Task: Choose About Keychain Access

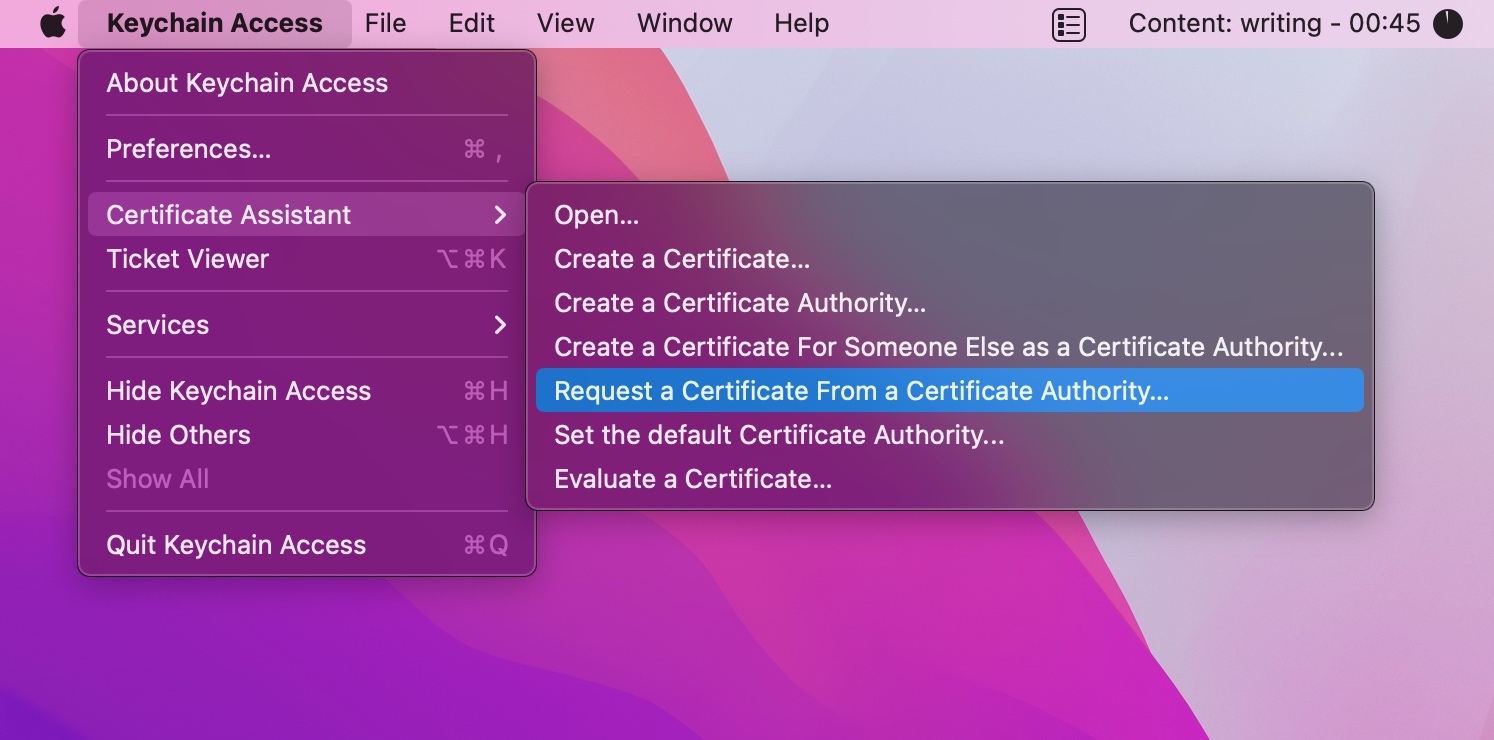Action: click(x=307, y=83)
